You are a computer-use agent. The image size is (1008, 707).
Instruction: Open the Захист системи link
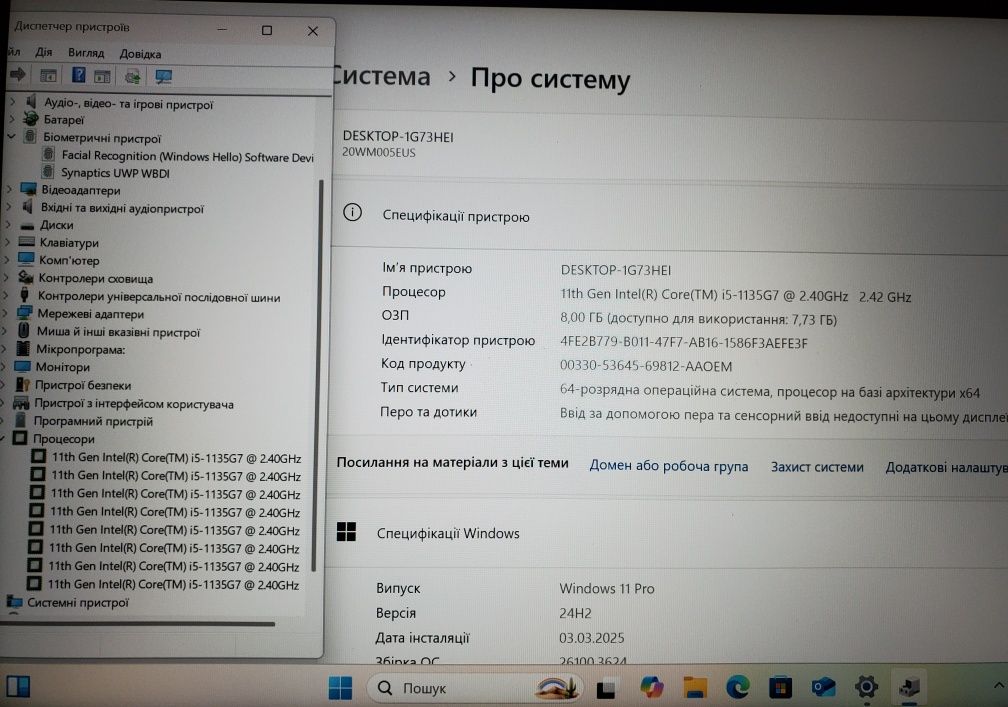pyautogui.click(x=817, y=467)
